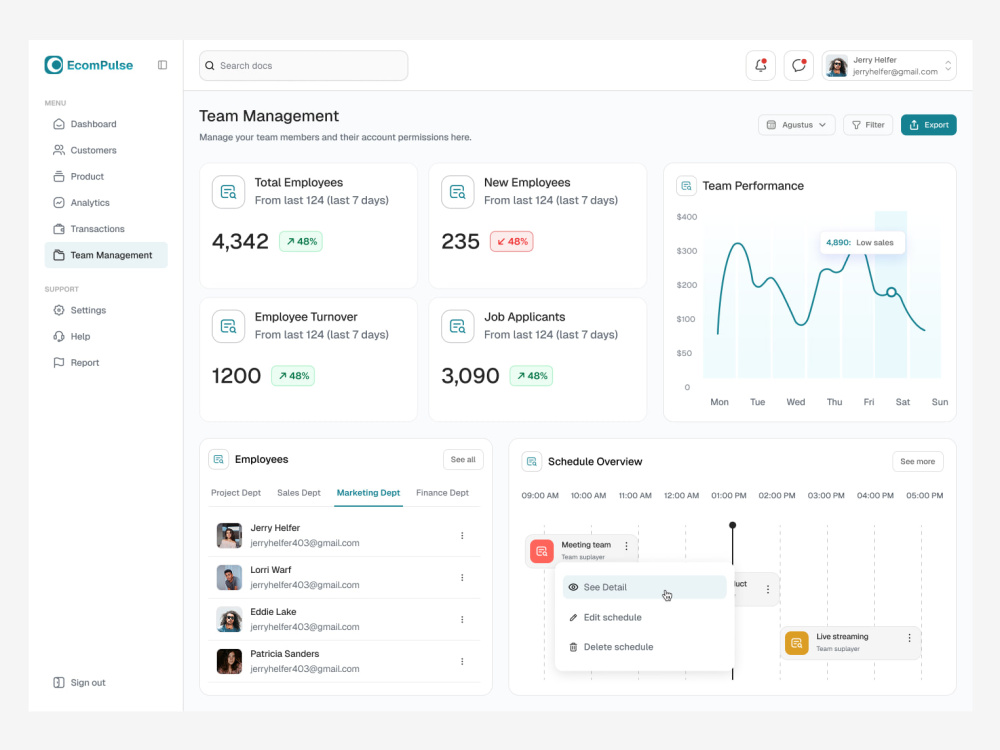Switch to Finance Dept tab
1000x750 pixels.
coord(442,492)
